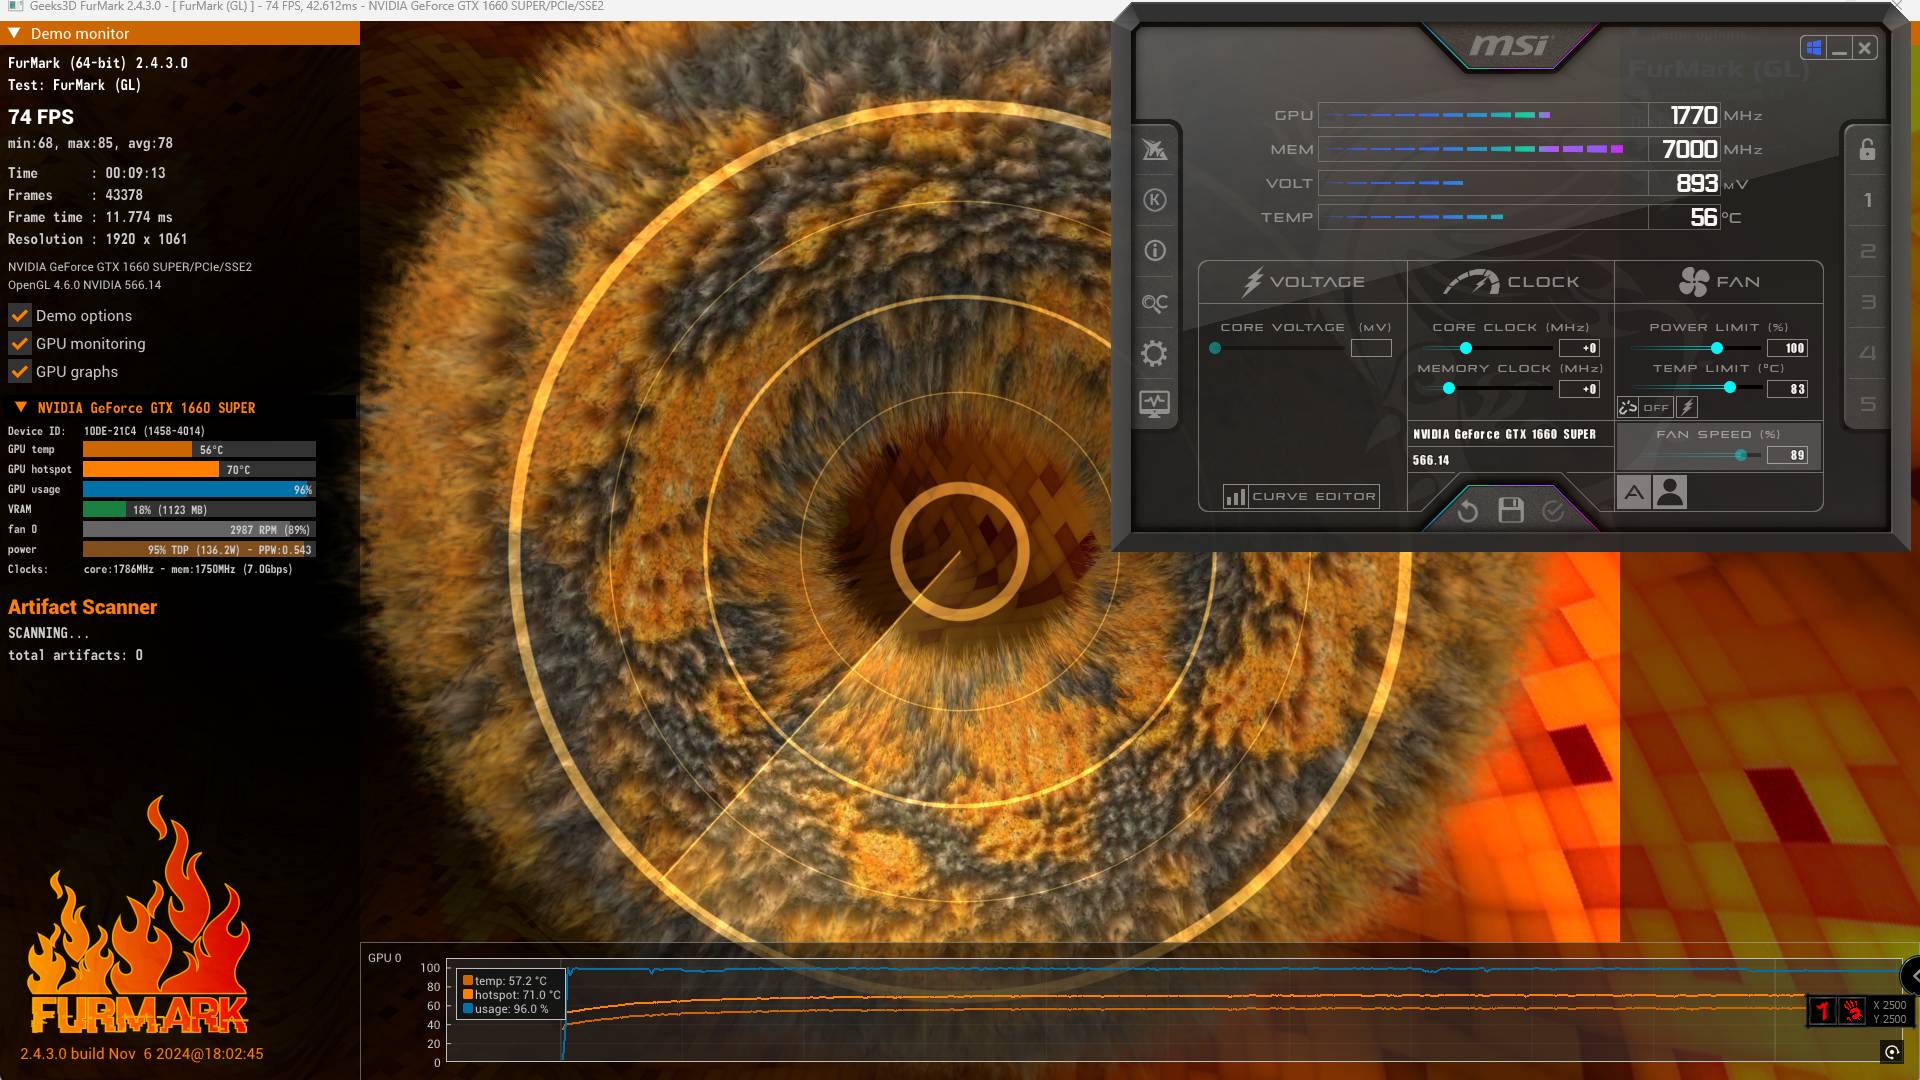This screenshot has width=1920, height=1080.
Task: Select Afterburner profile slot 2
Action: pyautogui.click(x=1867, y=251)
